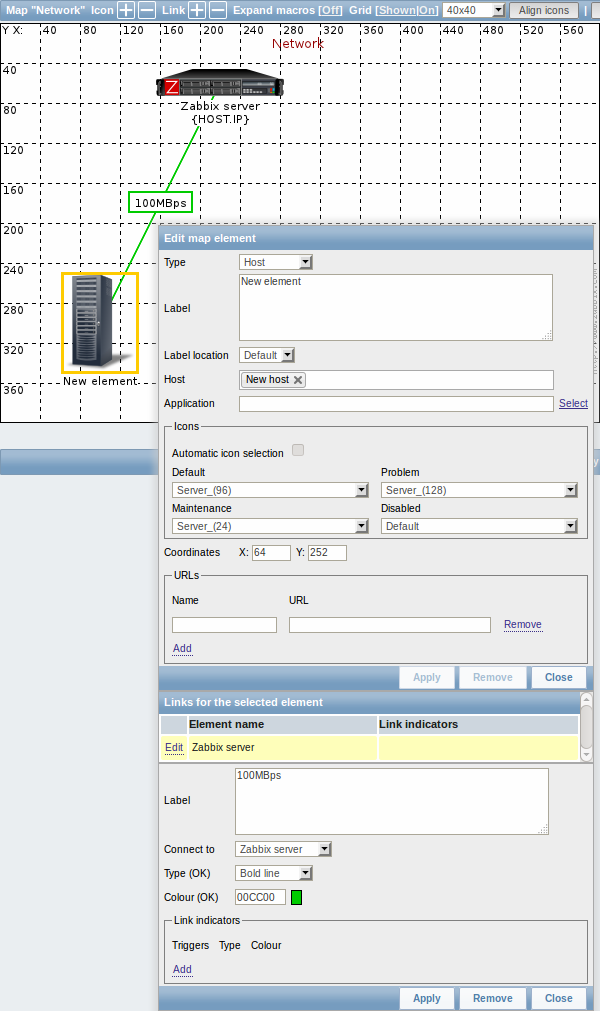Remove New host tag with its x icon
Image resolution: width=600 pixels, height=1011 pixels.
(298, 380)
